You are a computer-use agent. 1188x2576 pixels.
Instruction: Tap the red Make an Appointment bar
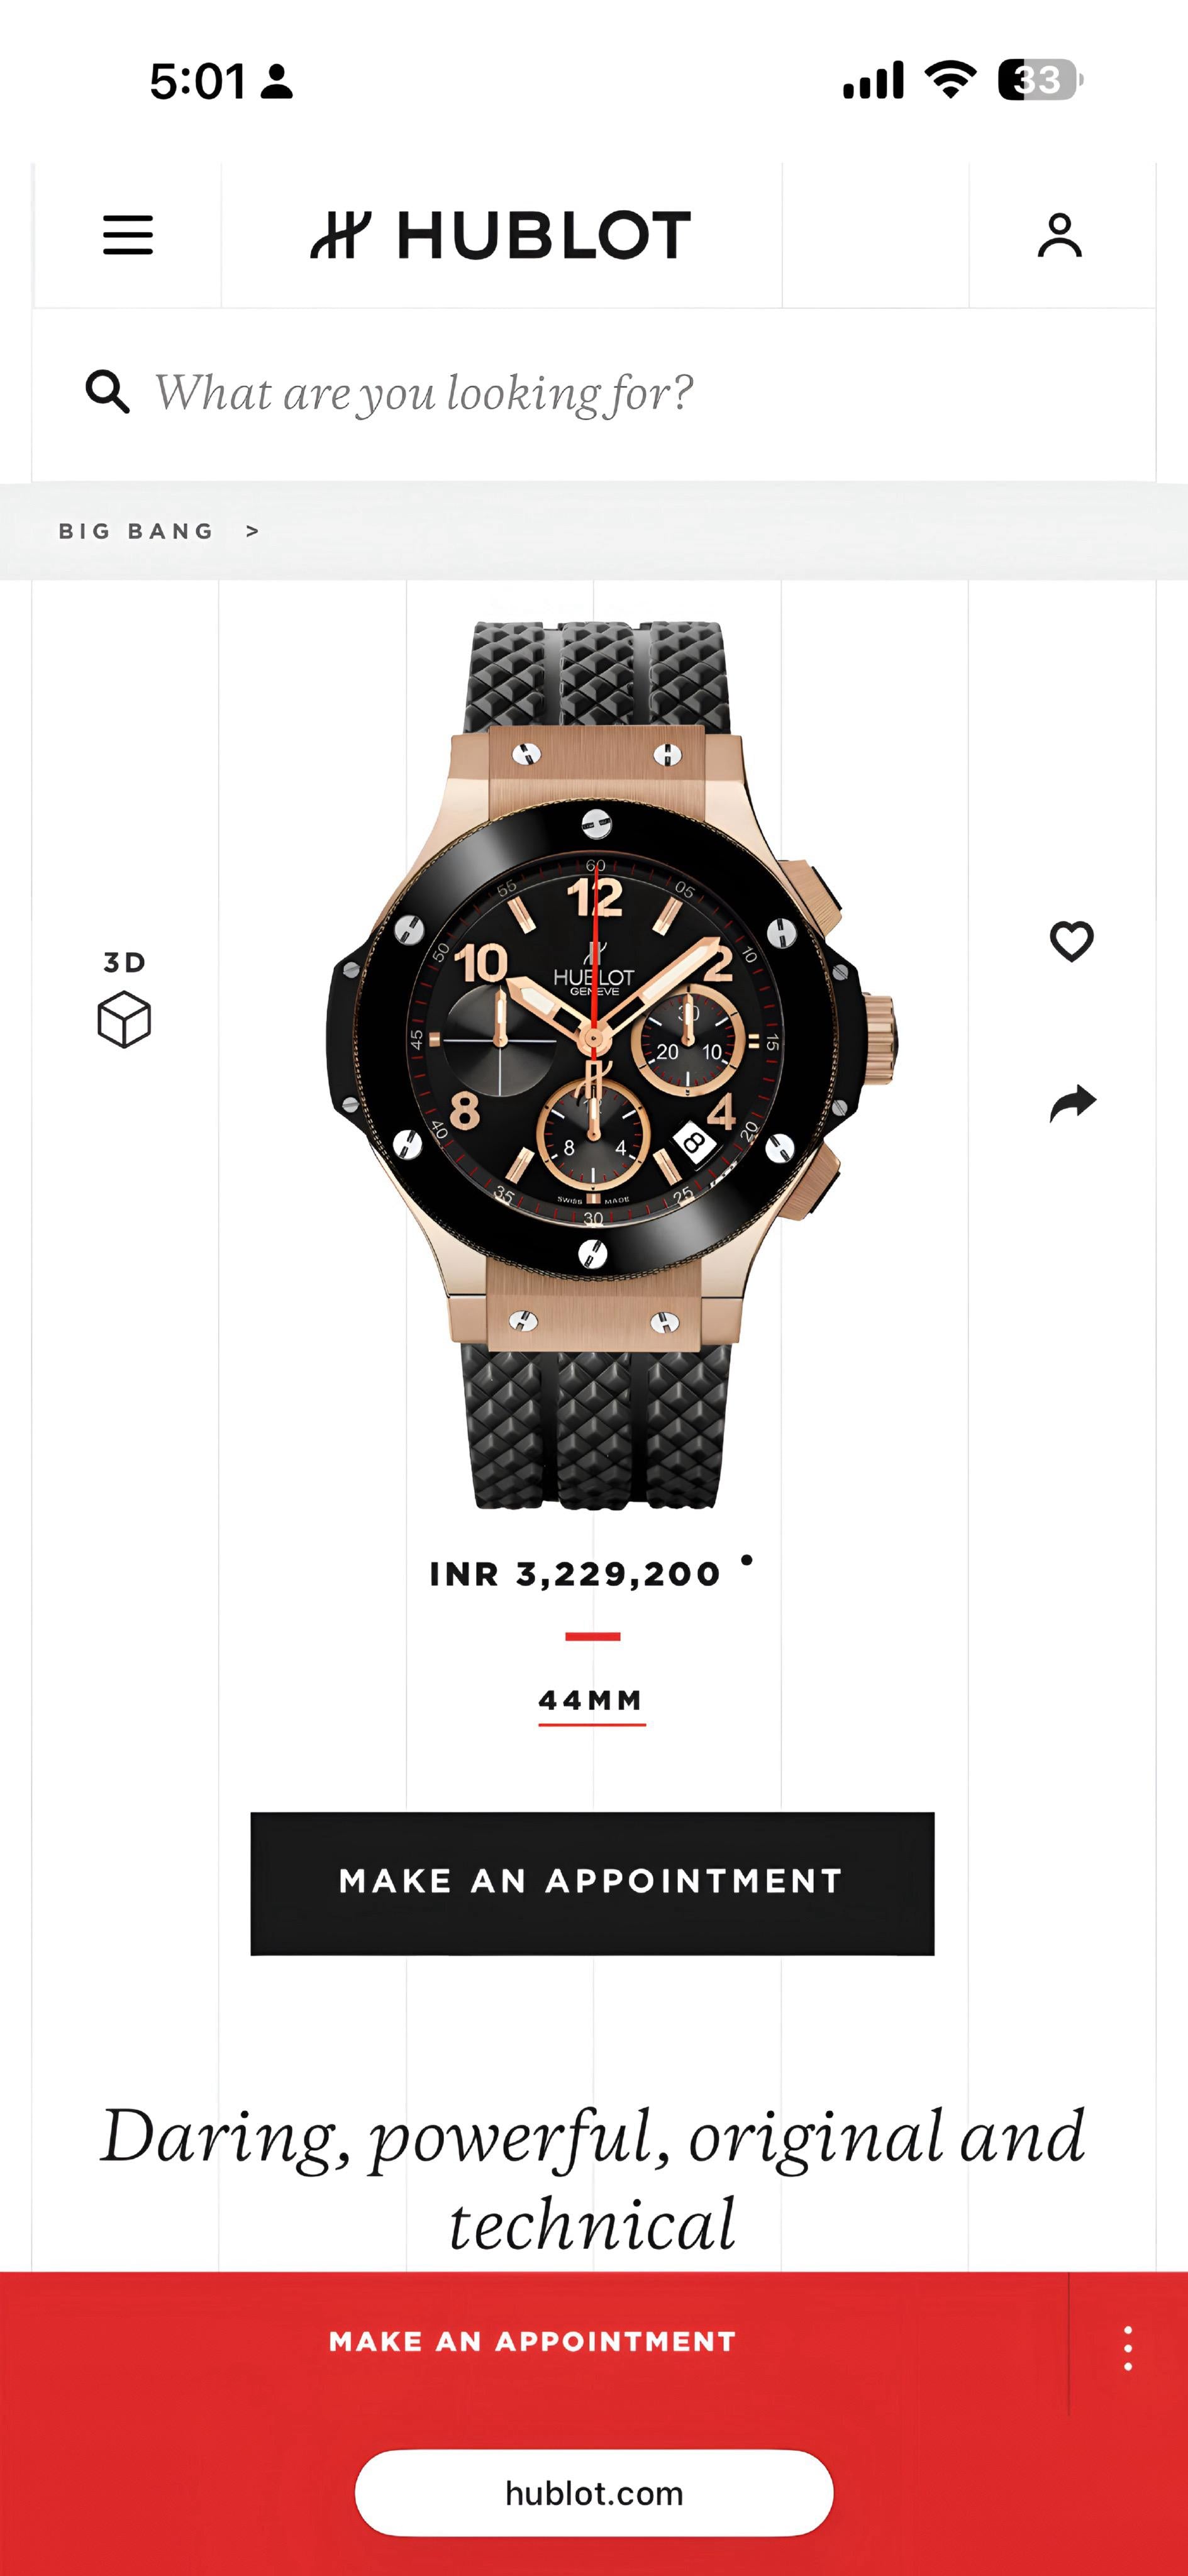coord(533,2341)
